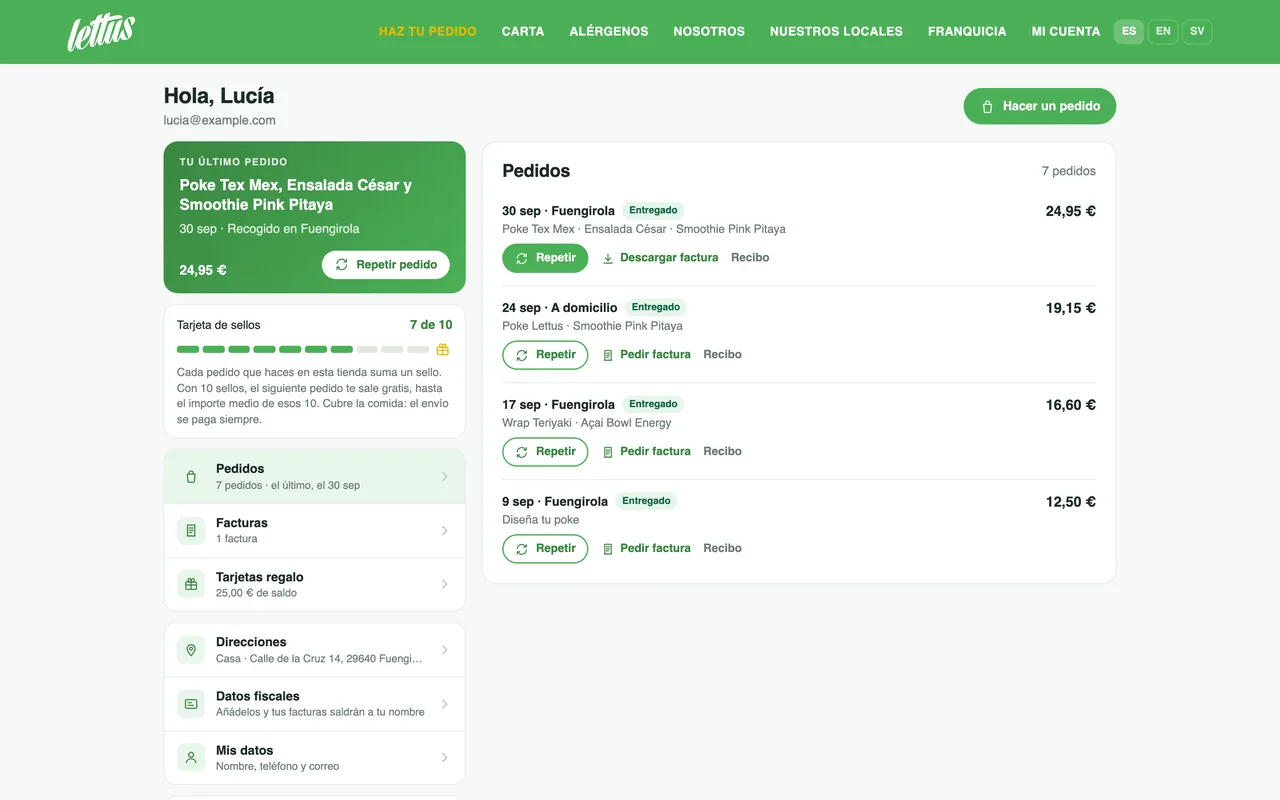Request invoice for 9 sep order
This screenshot has height=800, width=1280.
[646, 549]
